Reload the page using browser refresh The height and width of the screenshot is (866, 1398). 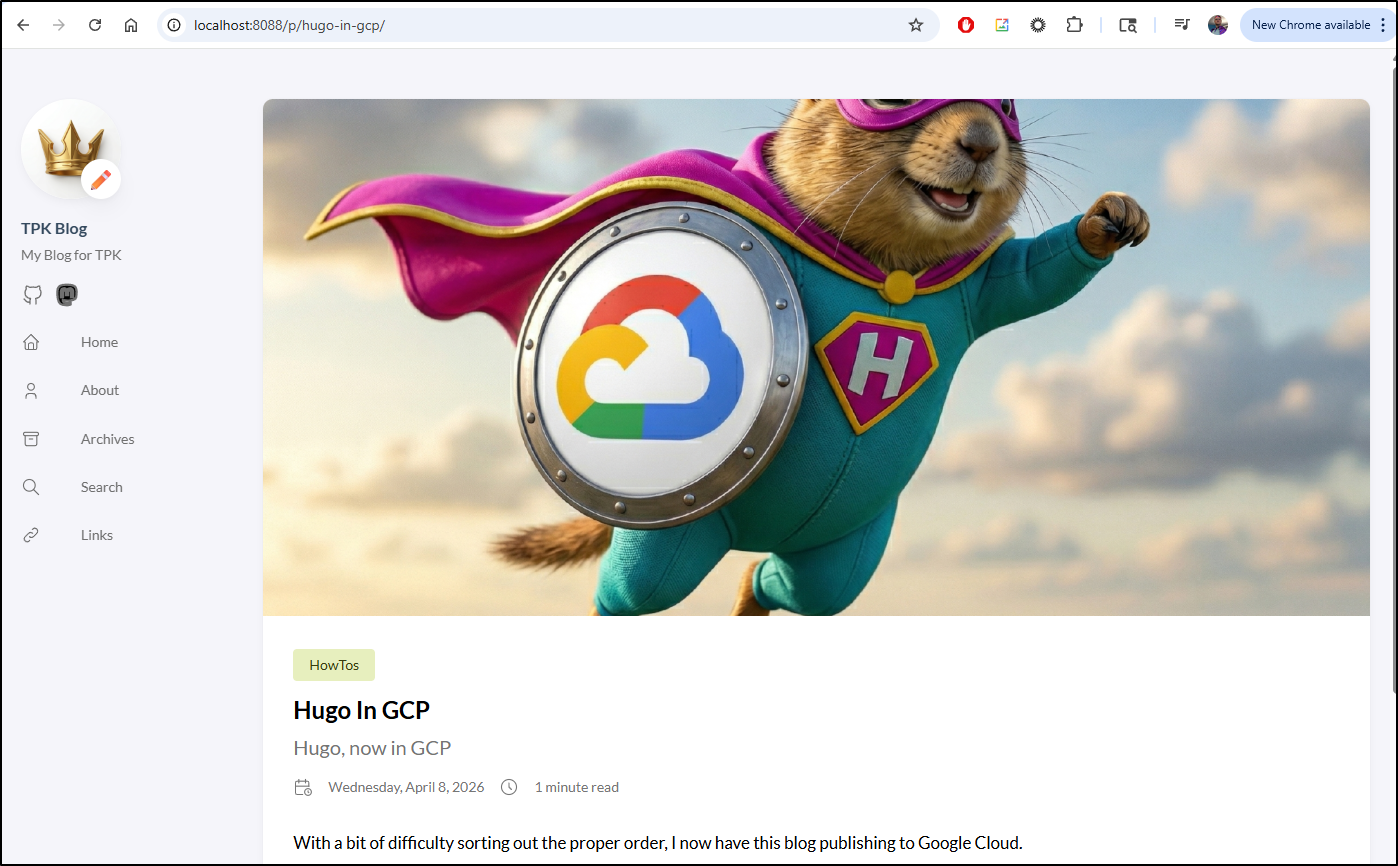click(x=95, y=25)
